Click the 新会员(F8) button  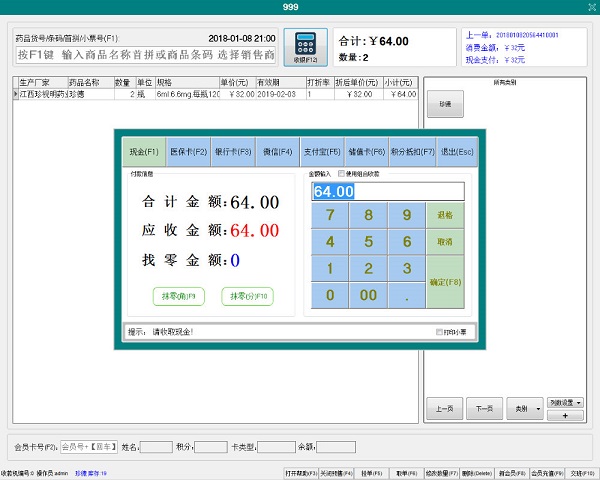(512, 474)
